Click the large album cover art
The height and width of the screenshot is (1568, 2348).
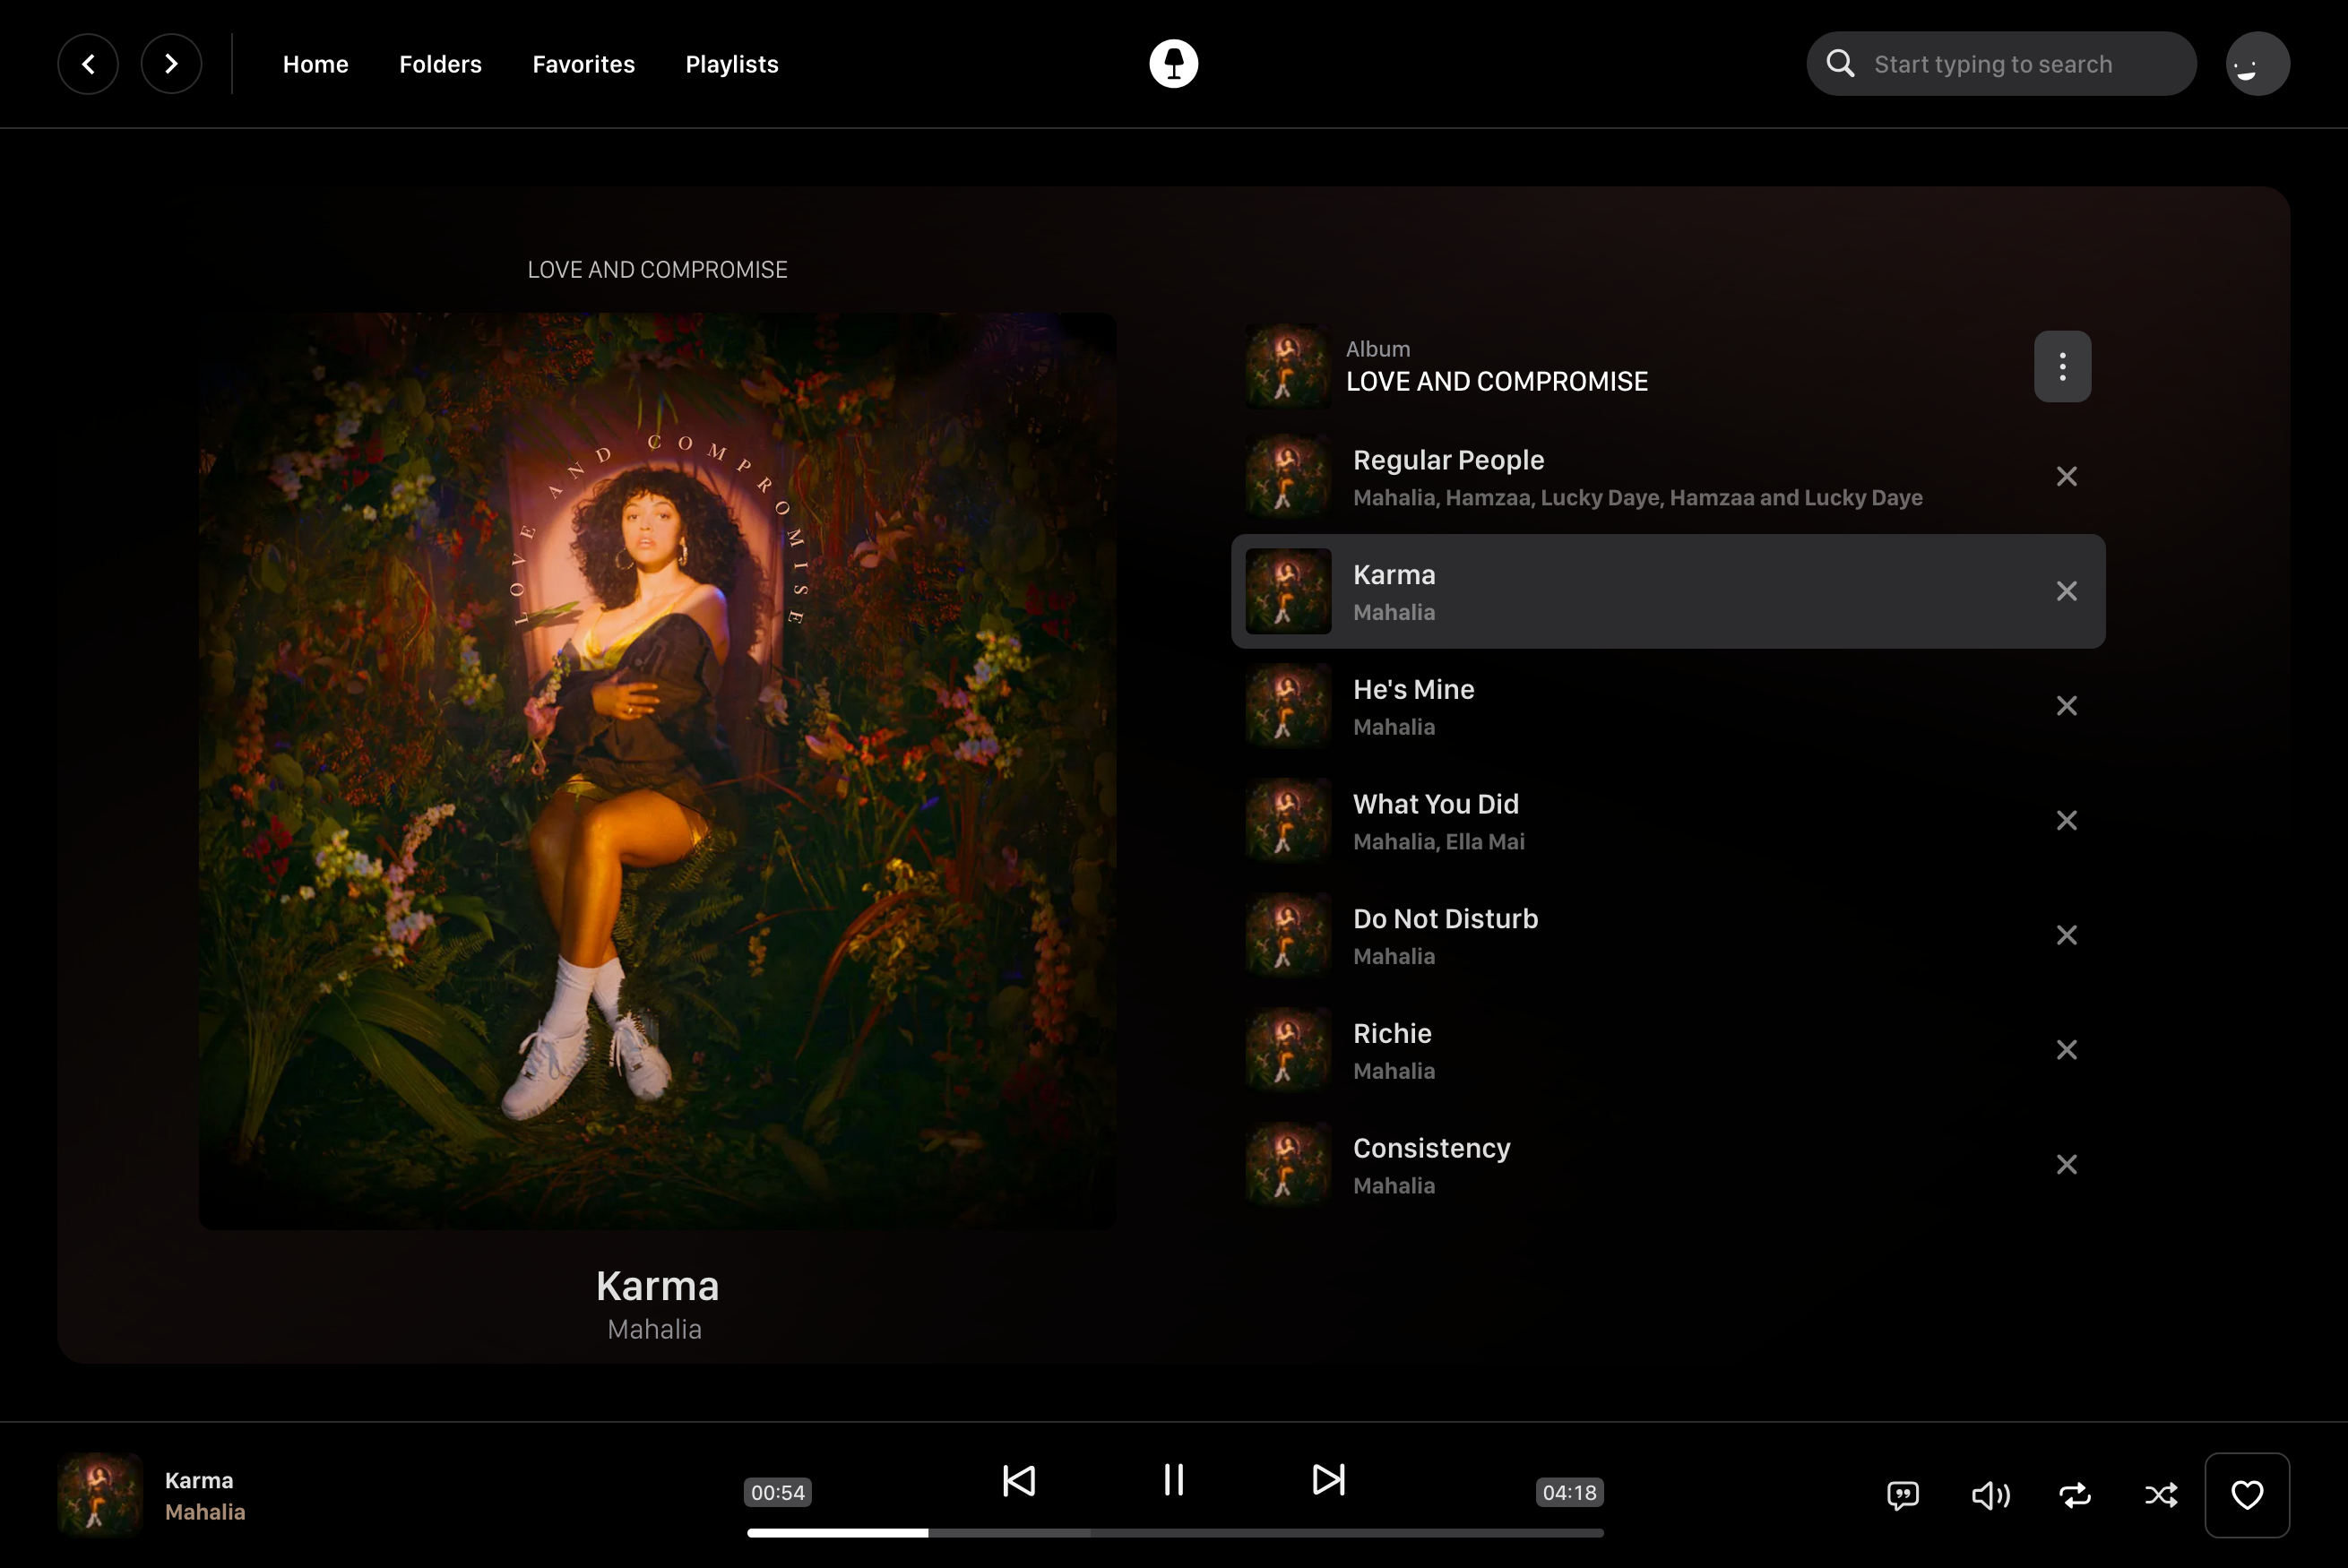pyautogui.click(x=657, y=771)
